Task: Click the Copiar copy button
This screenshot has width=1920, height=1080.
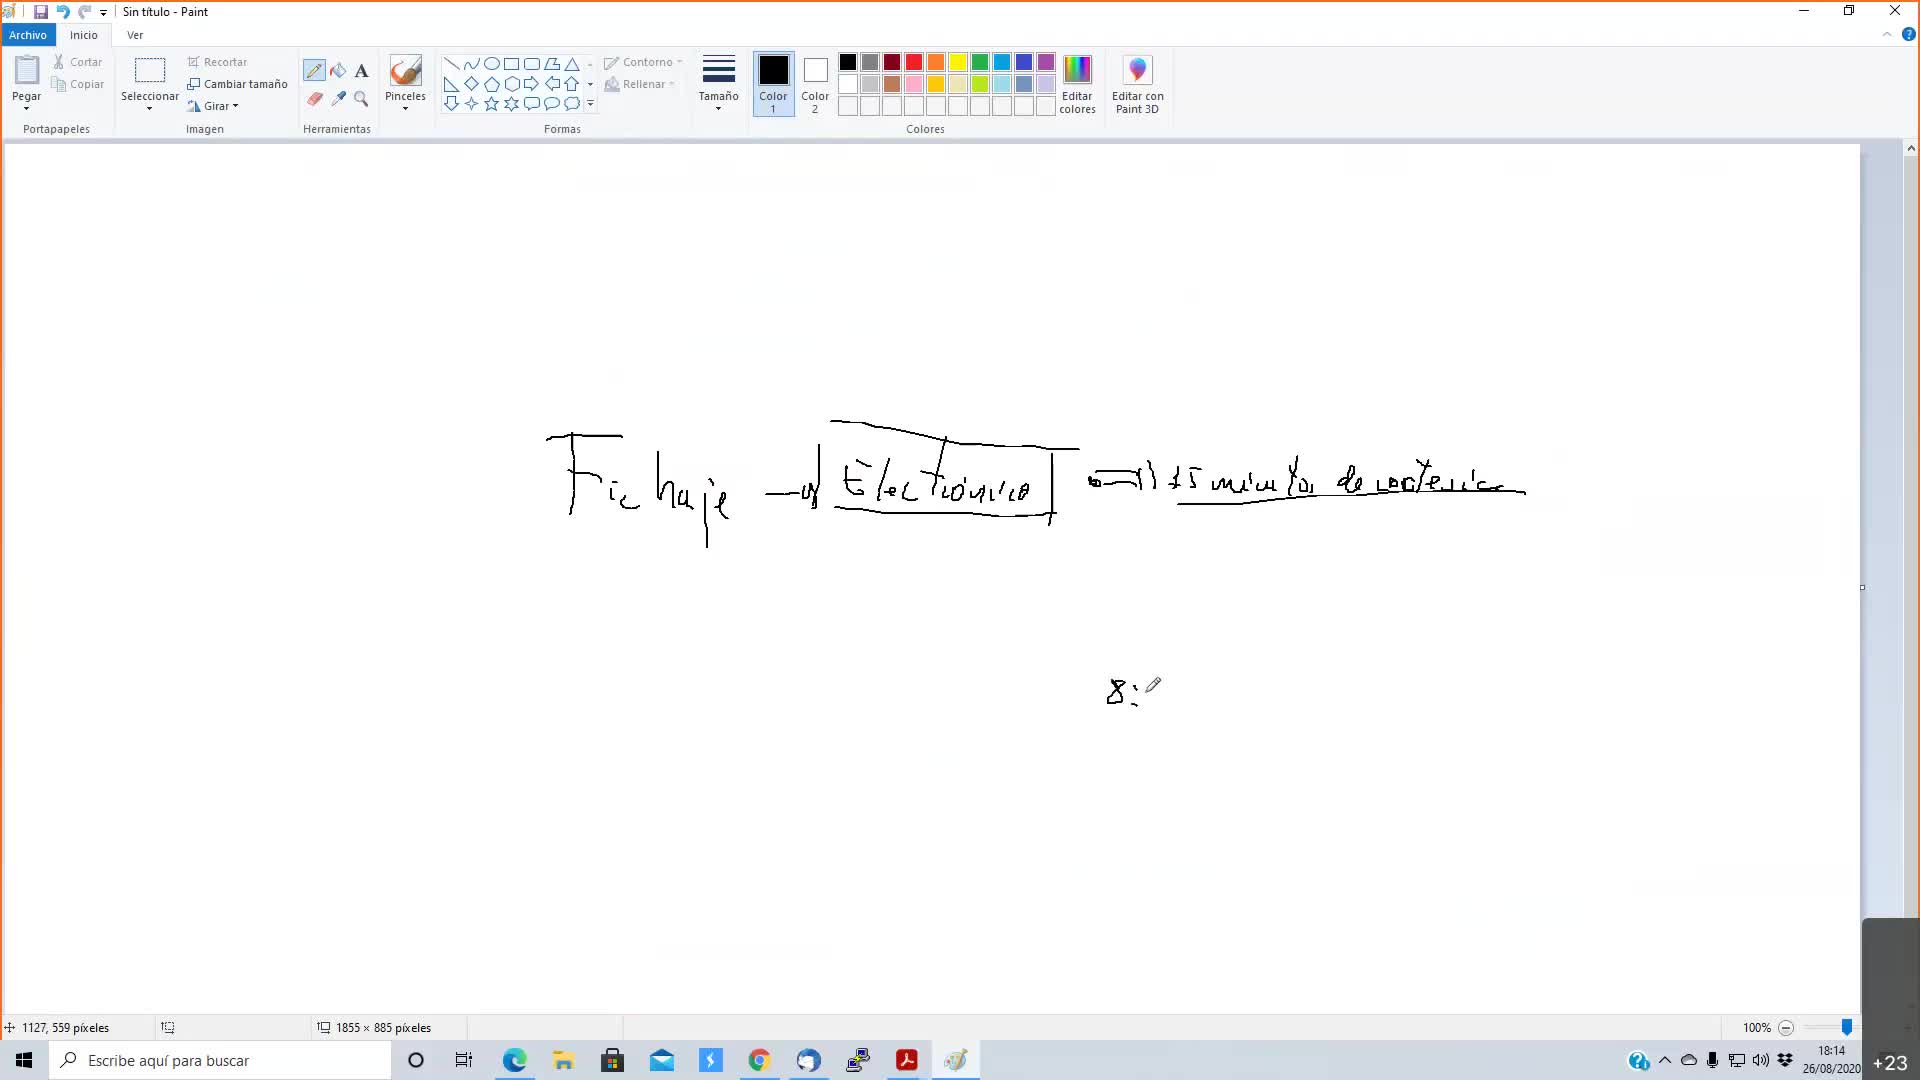Action: pyautogui.click(x=78, y=84)
